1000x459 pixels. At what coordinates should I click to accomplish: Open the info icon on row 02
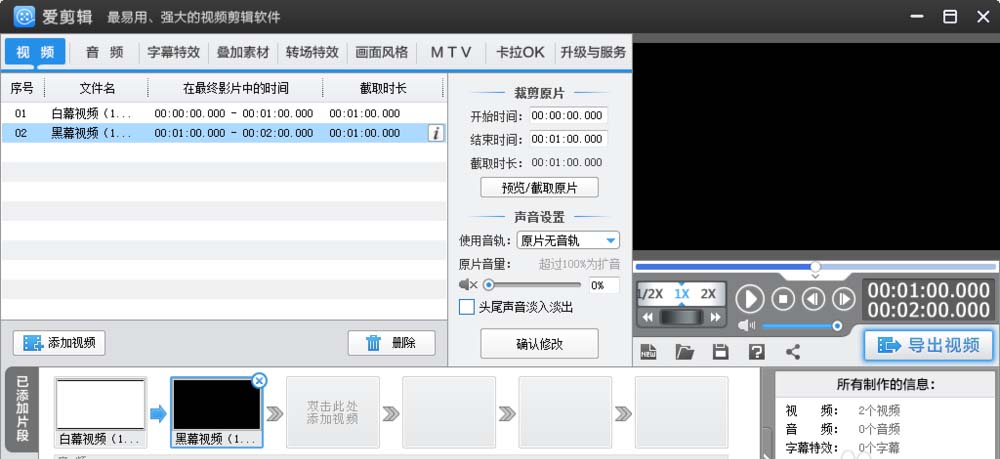[436, 133]
